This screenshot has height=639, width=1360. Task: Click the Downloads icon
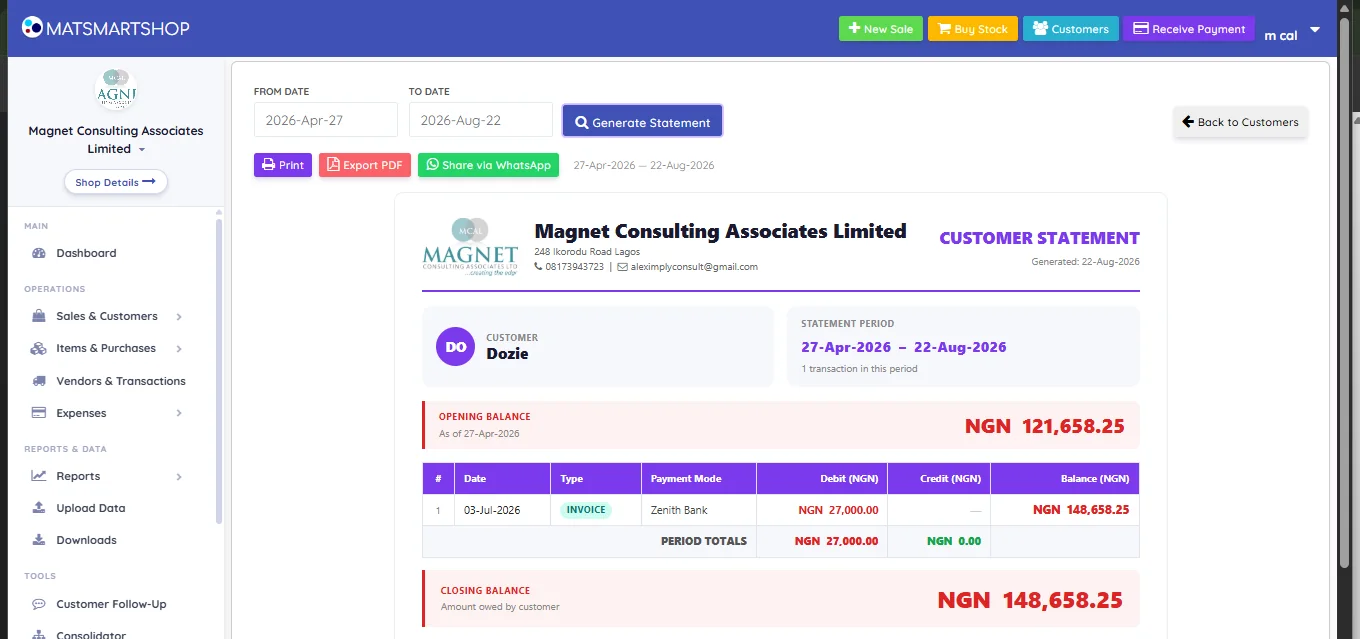point(39,540)
